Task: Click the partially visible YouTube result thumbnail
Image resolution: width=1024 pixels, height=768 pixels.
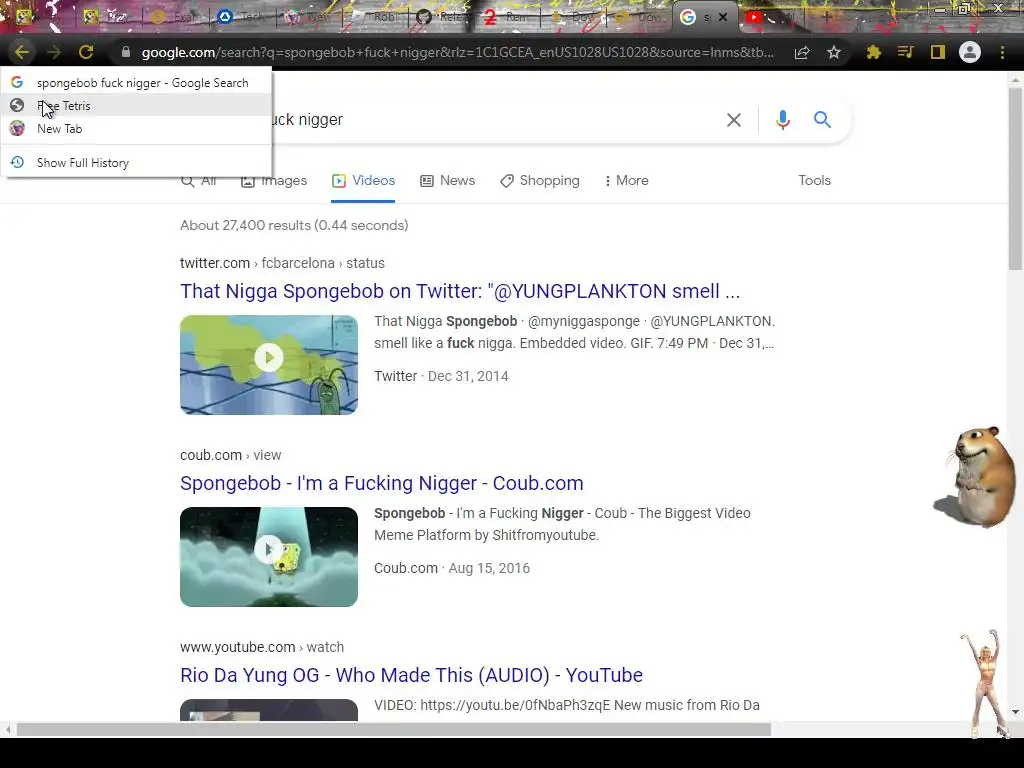Action: pos(268,710)
